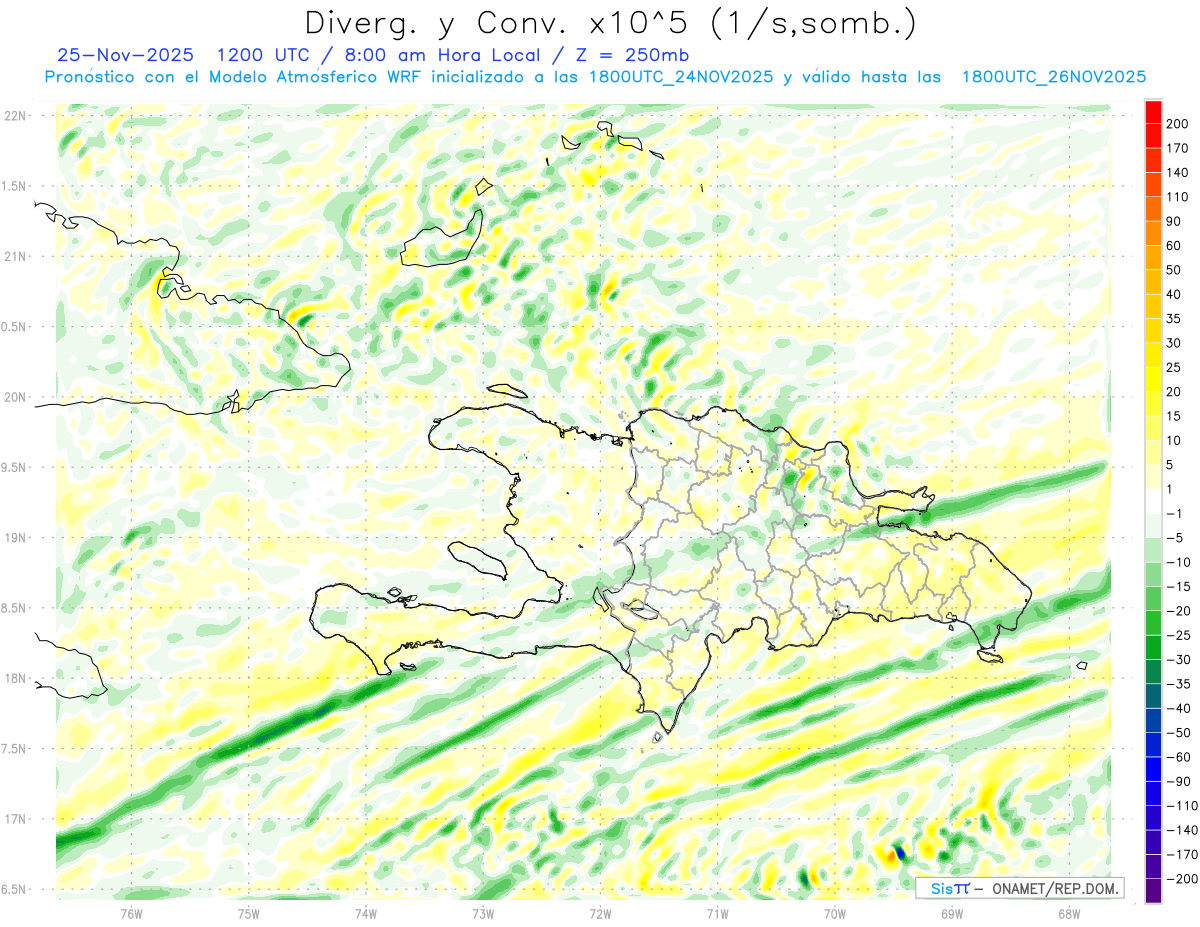The height and width of the screenshot is (927, 1200).
Task: Click the "19N" latitude axis label
Action: [14, 537]
